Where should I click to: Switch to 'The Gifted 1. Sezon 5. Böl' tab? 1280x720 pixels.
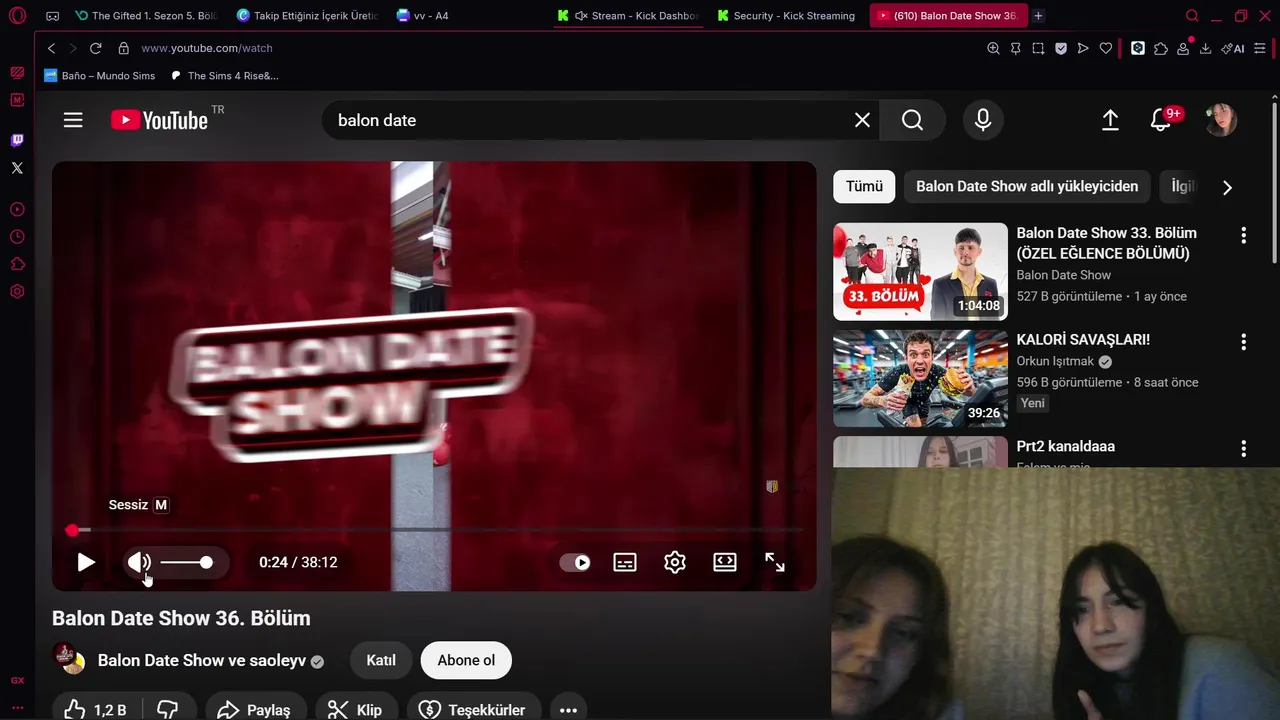click(x=146, y=16)
